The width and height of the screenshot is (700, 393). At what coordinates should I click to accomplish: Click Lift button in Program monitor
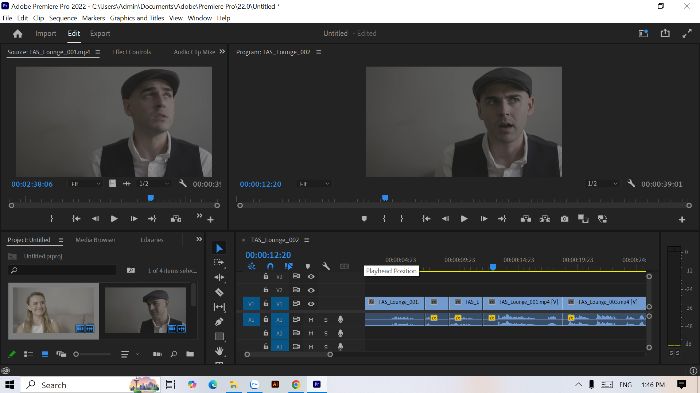click(x=526, y=219)
